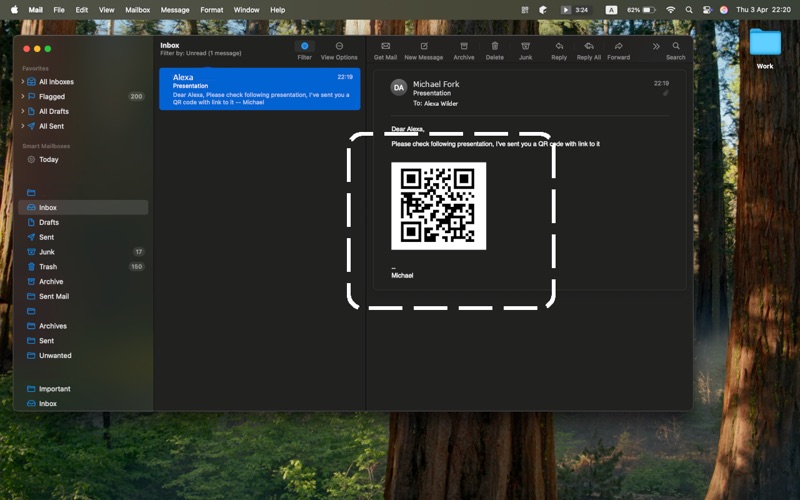Expand the All Drafts chevron
Image resolution: width=800 pixels, height=500 pixels.
coord(22,111)
